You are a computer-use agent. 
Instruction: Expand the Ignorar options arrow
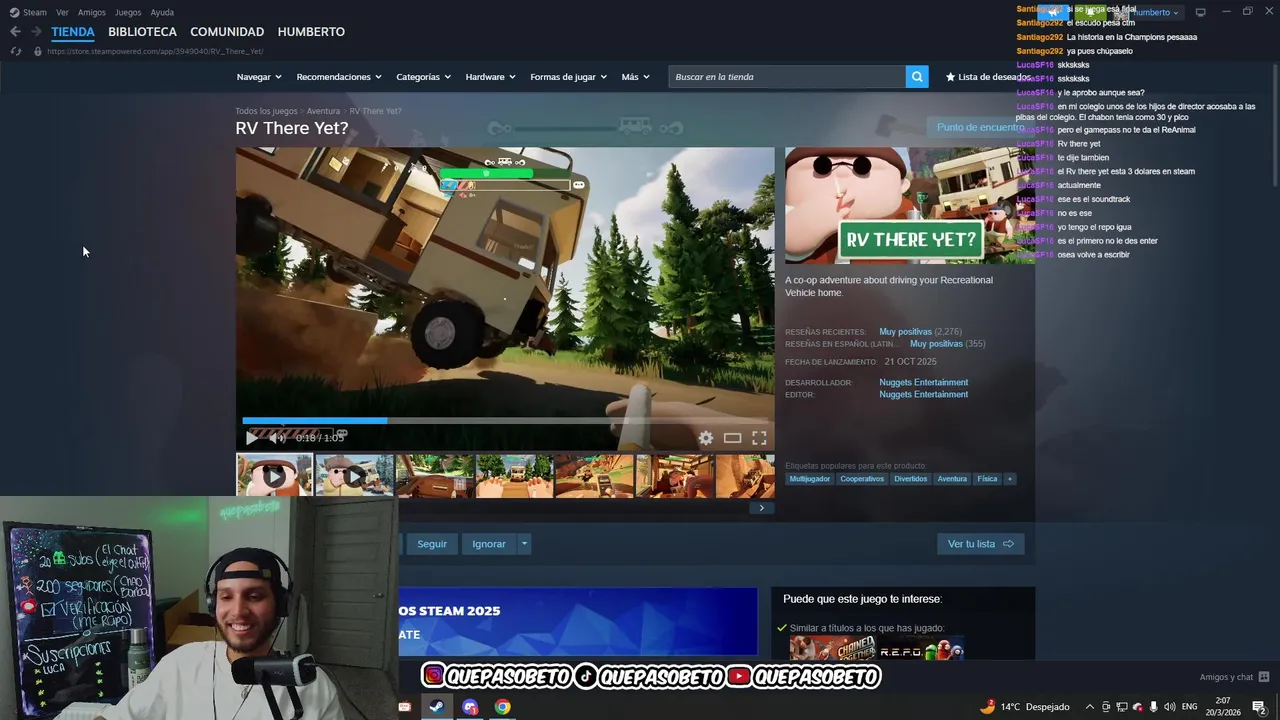click(524, 544)
